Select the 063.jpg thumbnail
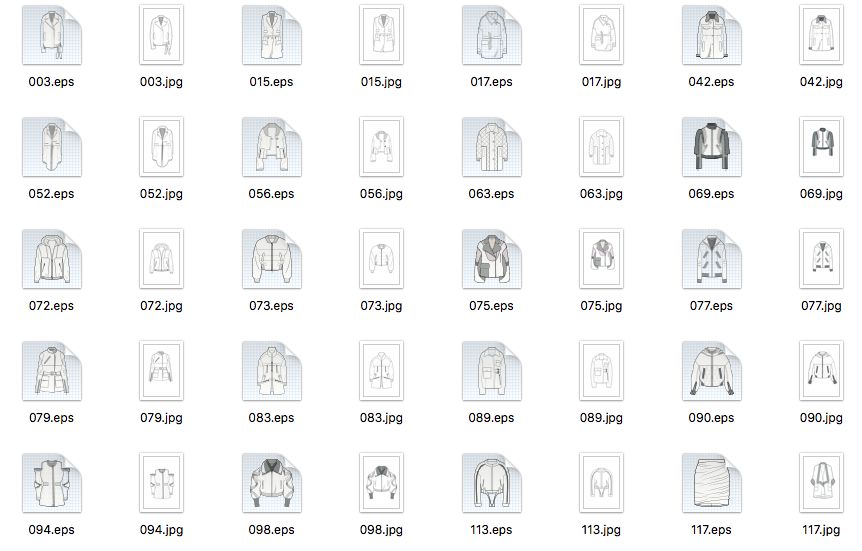This screenshot has height=551, width=862. (x=601, y=147)
